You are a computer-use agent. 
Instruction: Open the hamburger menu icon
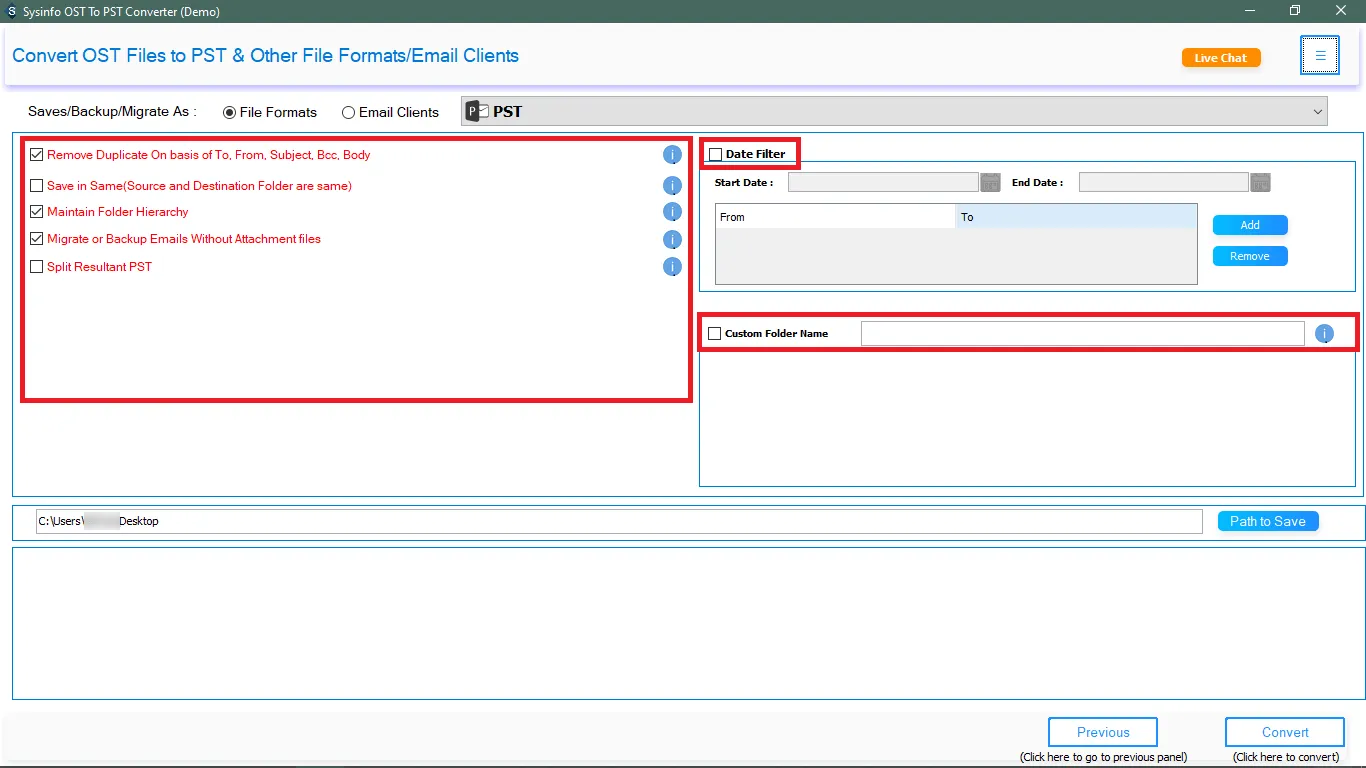1320,55
